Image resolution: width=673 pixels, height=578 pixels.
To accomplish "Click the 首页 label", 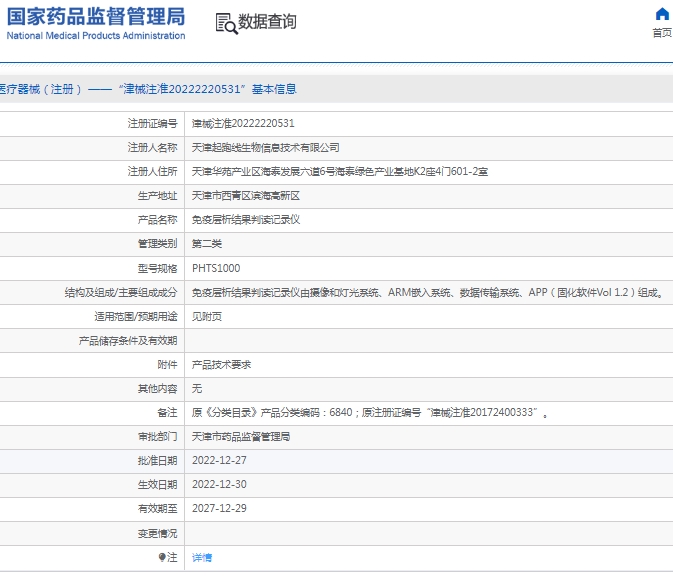I will click(662, 33).
